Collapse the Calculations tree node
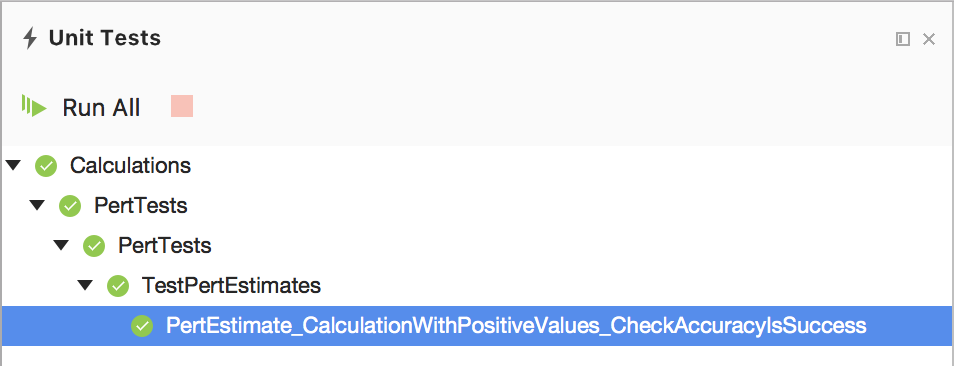 point(13,165)
